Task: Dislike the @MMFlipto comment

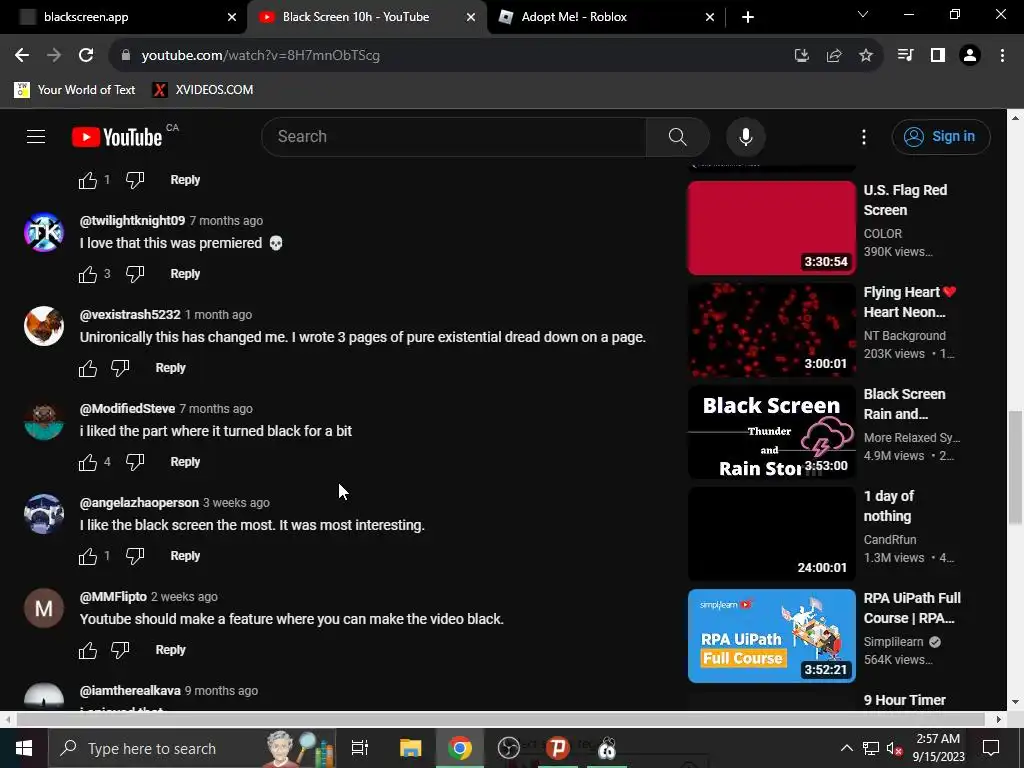Action: pos(120,650)
